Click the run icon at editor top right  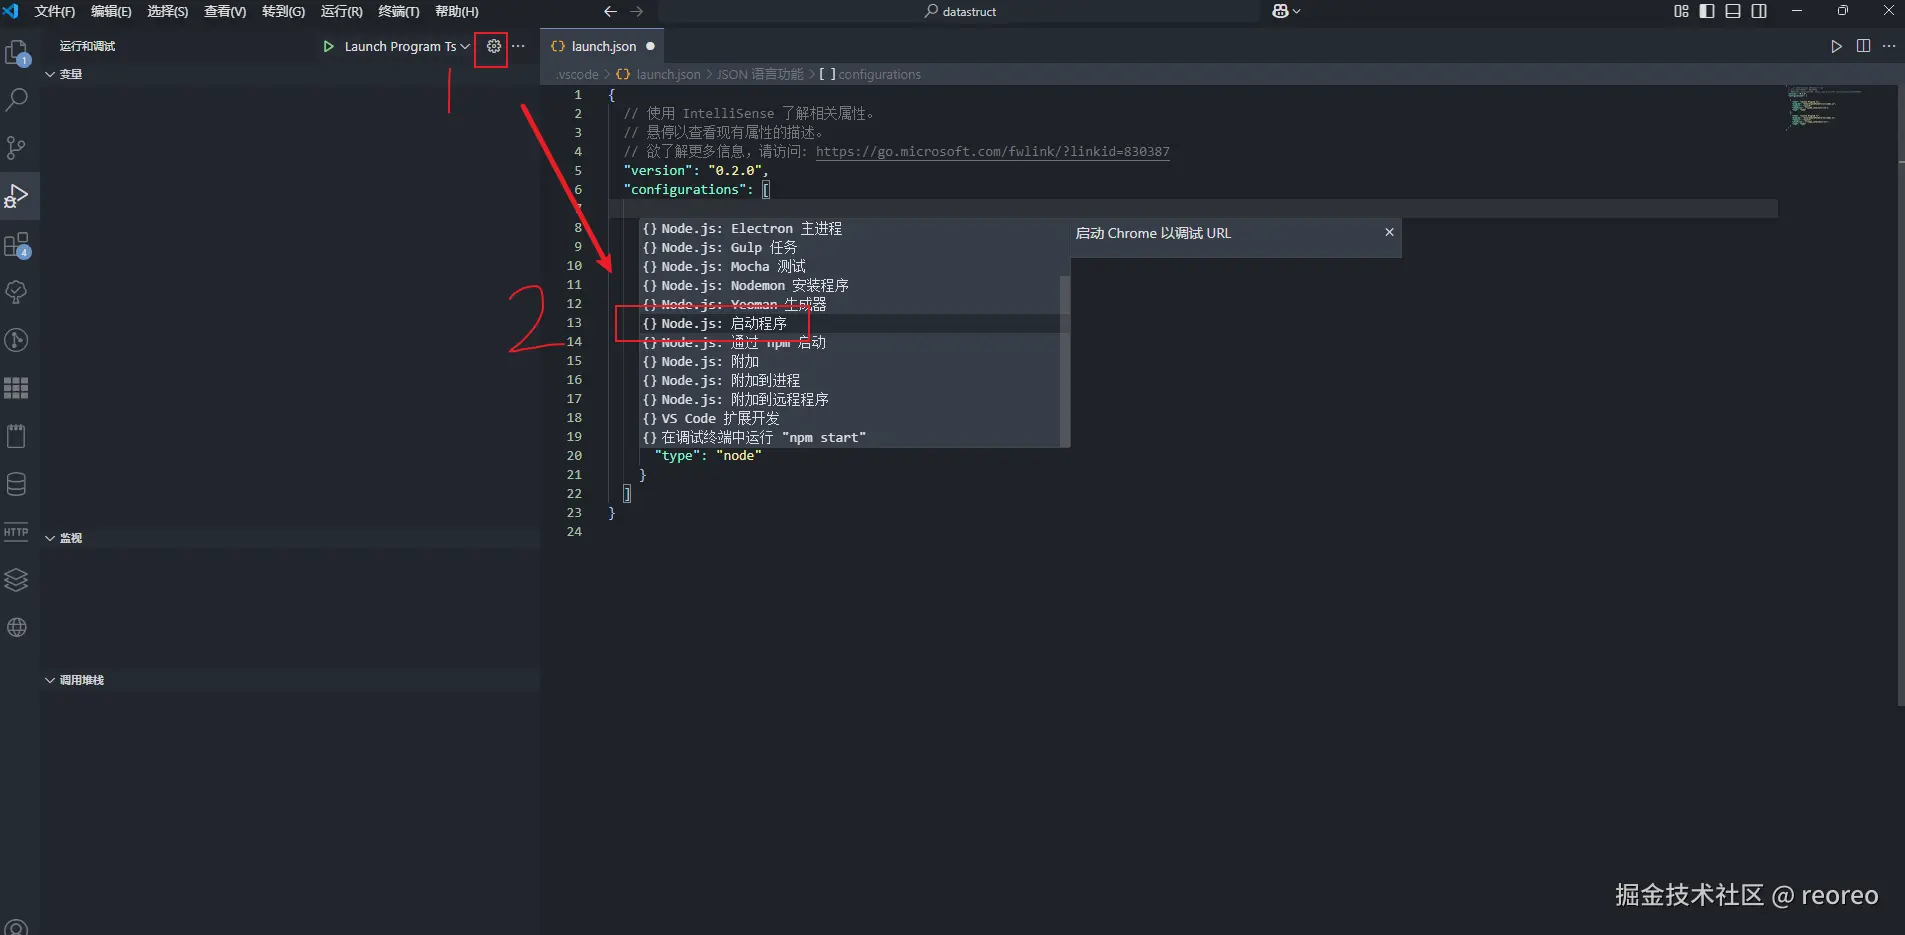(x=1836, y=46)
